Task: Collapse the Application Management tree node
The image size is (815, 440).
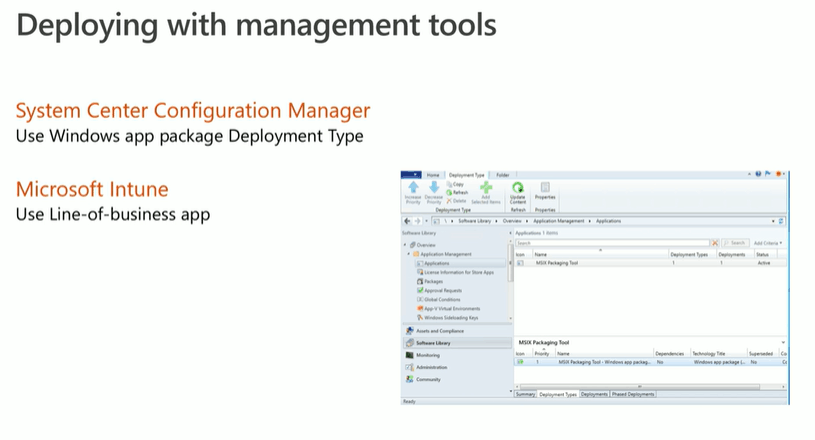Action: 409,254
